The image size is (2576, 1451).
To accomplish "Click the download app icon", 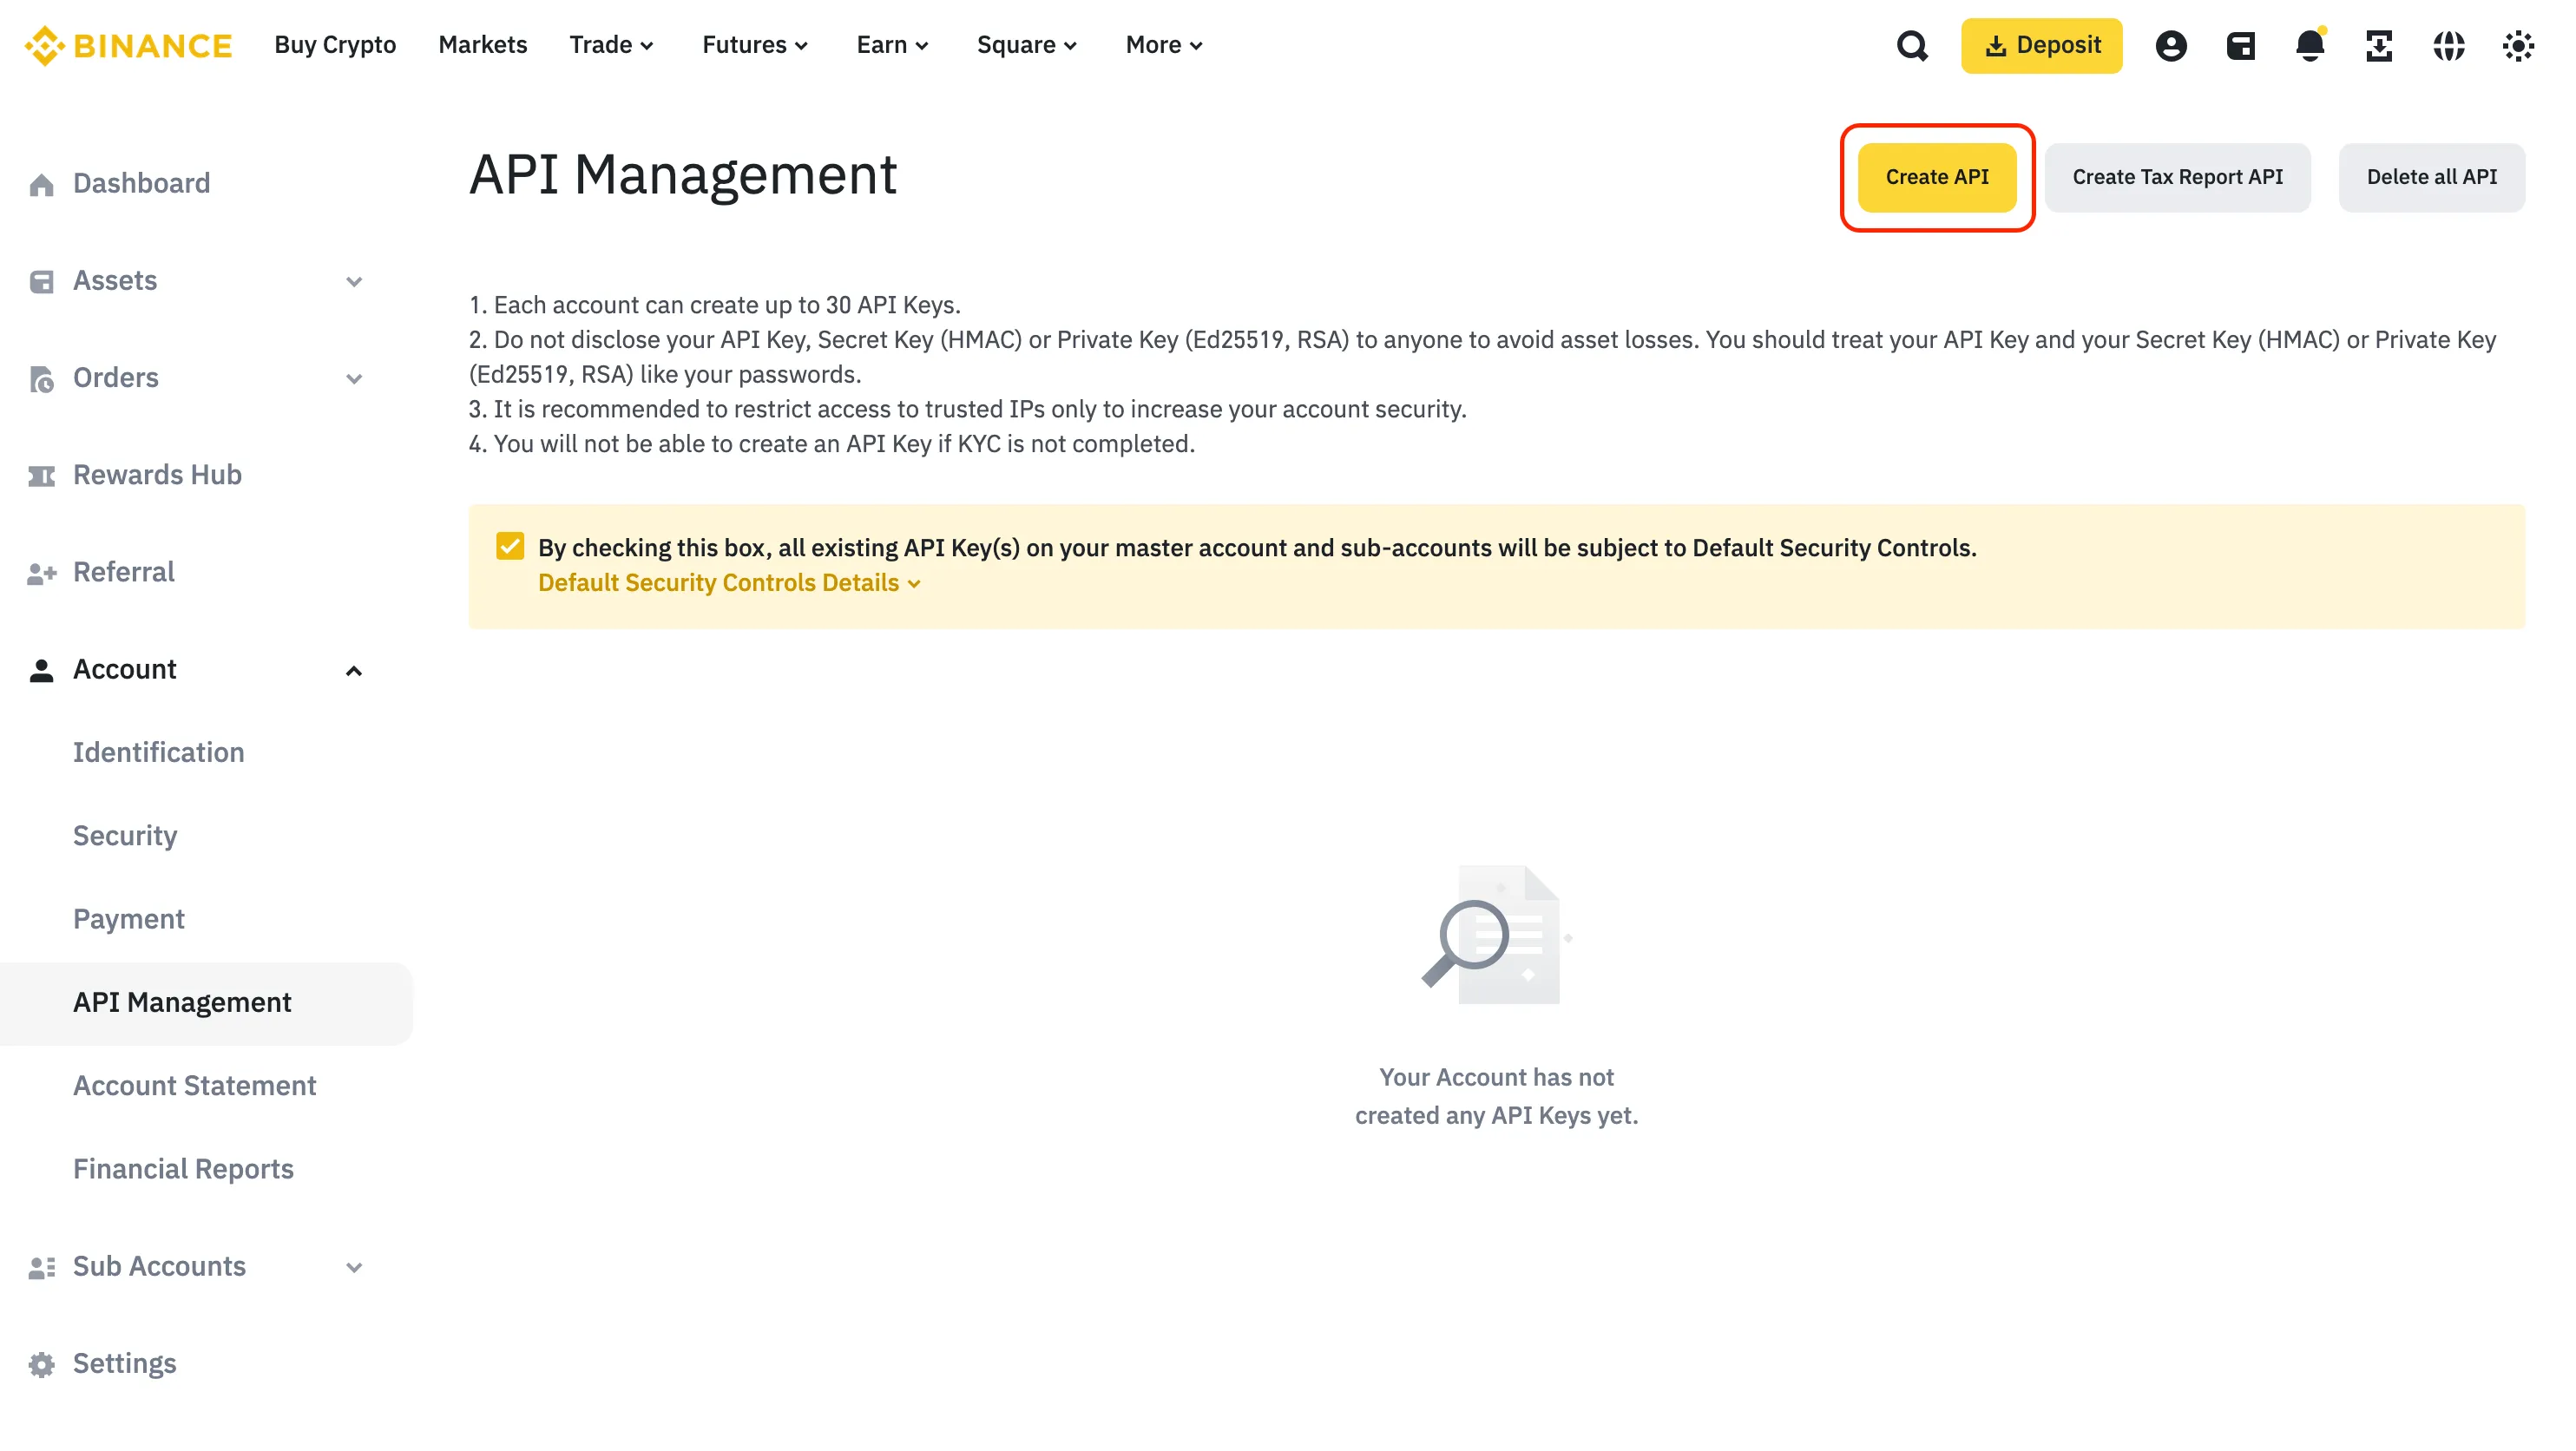I will [x=2379, y=46].
